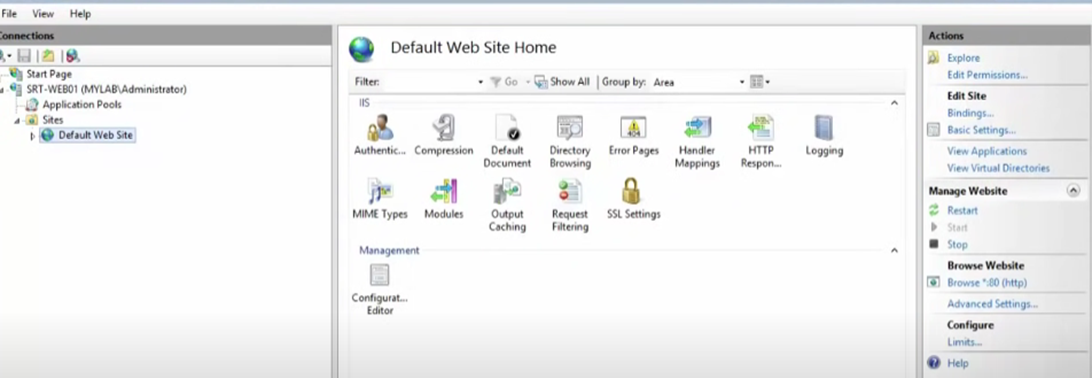Click the Explore action link

point(963,58)
